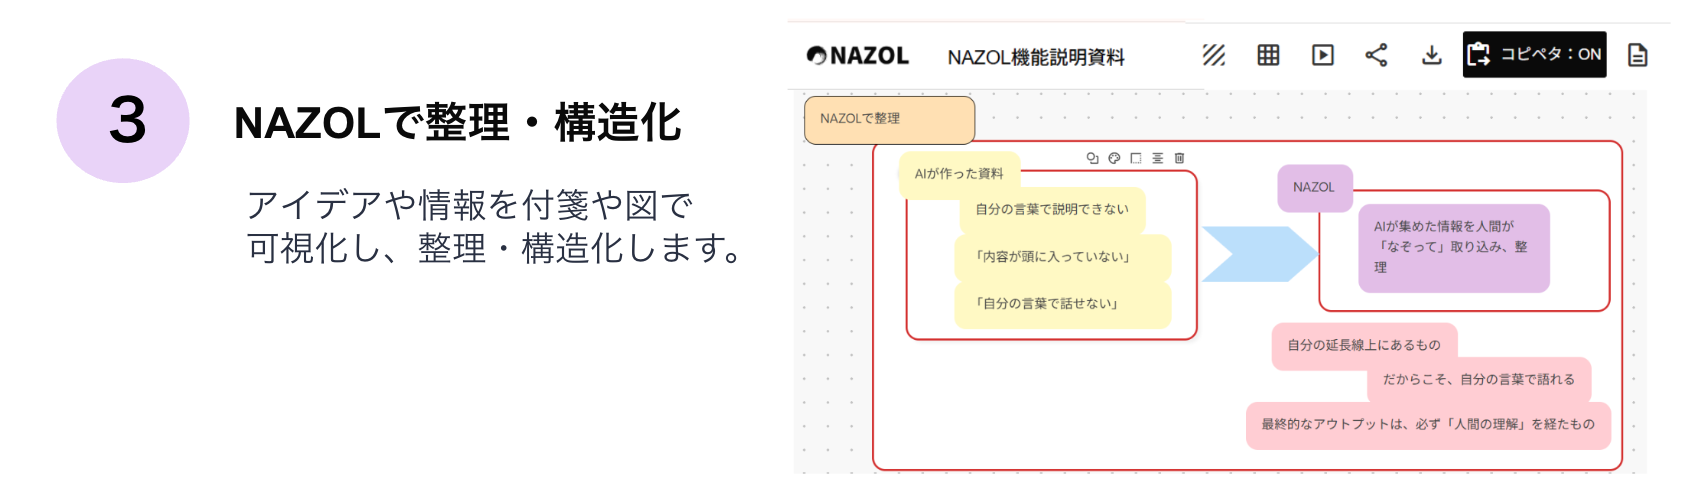Click the diagonal stripes pattern icon

point(1214,55)
